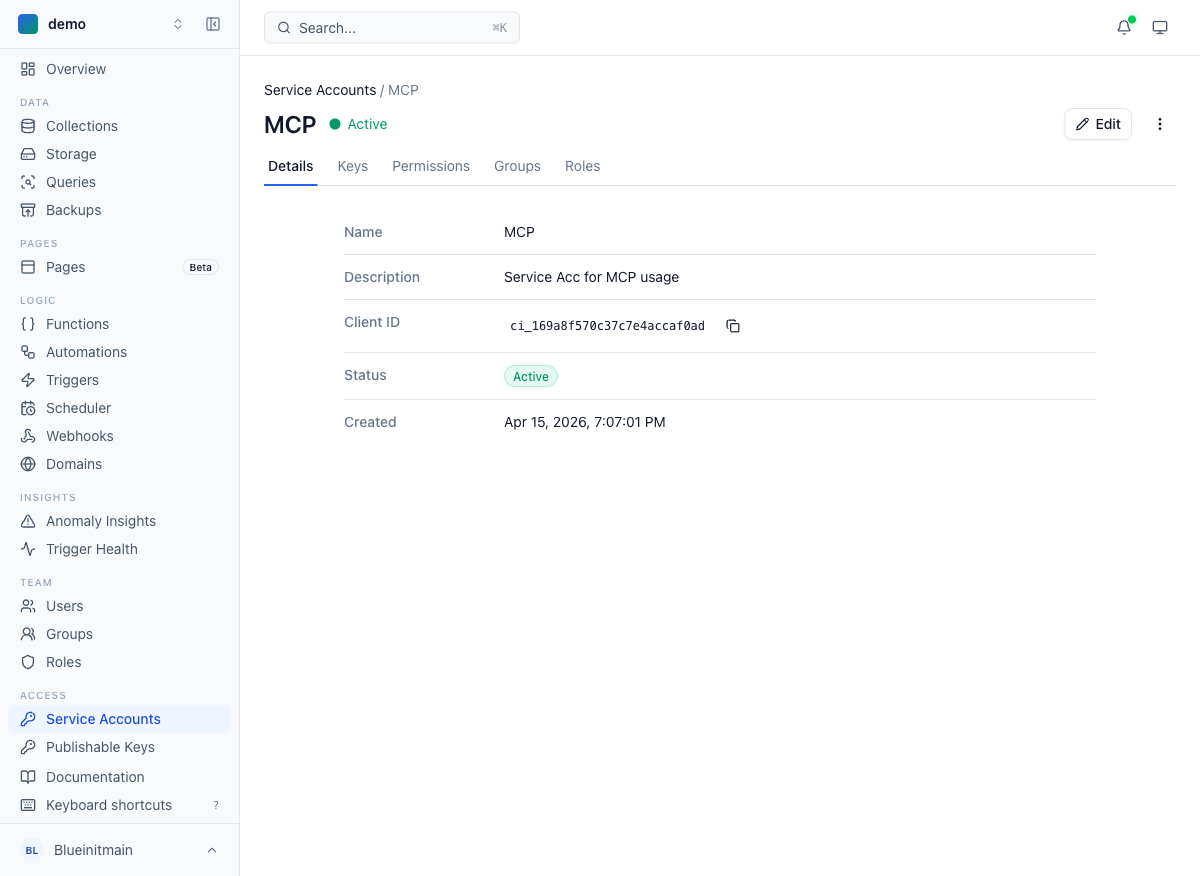The height and width of the screenshot is (876, 1200).
Task: Click the Keyboard shortcuts keyboard icon
Action: [x=28, y=805]
